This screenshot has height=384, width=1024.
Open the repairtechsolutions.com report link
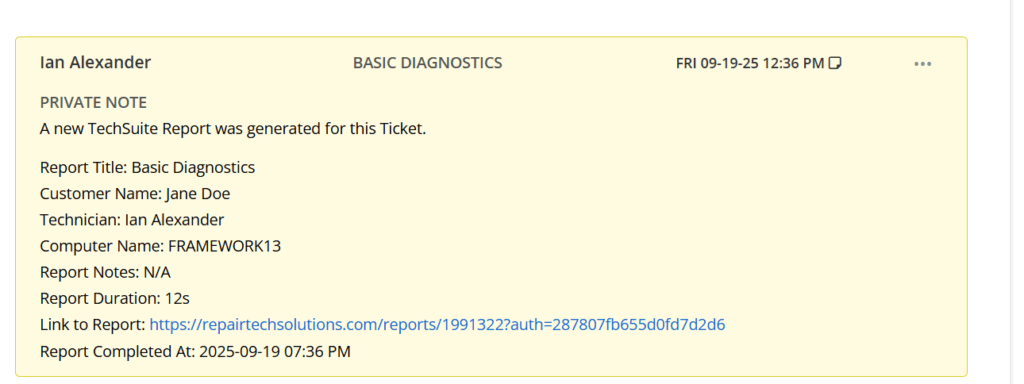437,325
